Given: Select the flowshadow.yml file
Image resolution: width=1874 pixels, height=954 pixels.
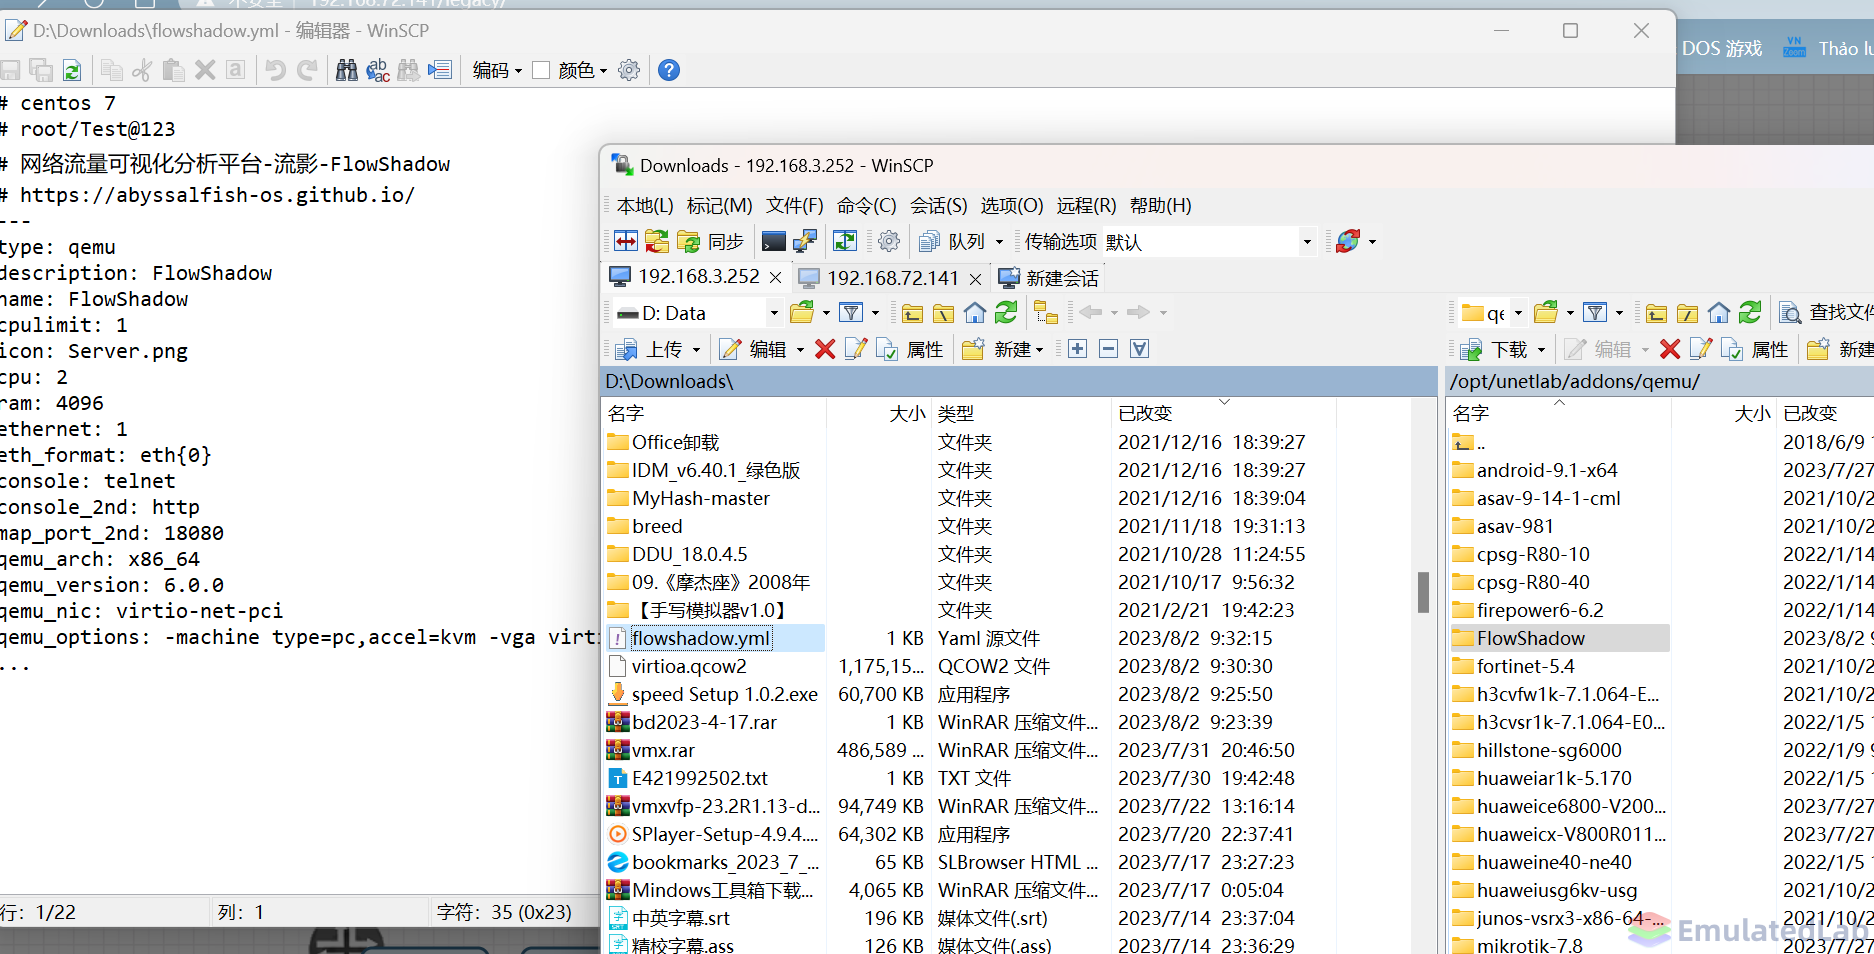Looking at the screenshot, I should click(701, 638).
